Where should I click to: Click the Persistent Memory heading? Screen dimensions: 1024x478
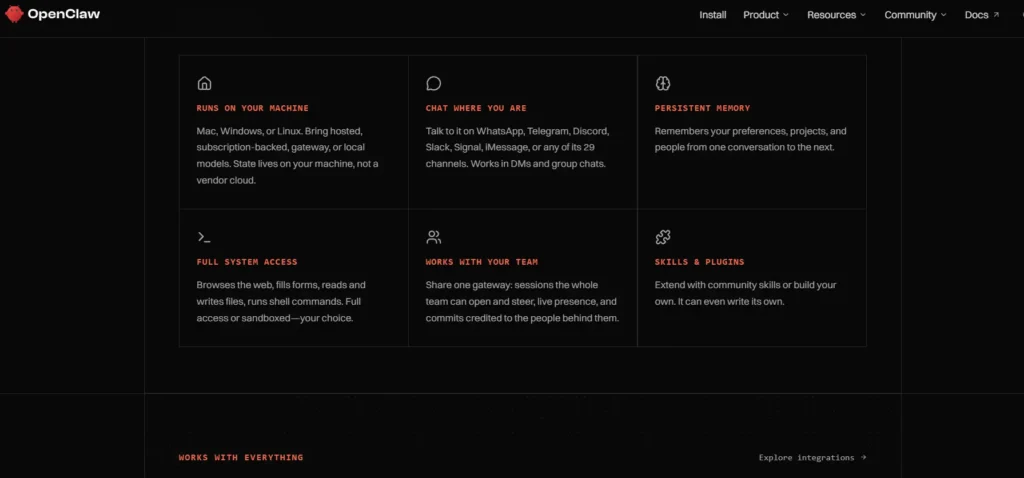[x=703, y=108]
